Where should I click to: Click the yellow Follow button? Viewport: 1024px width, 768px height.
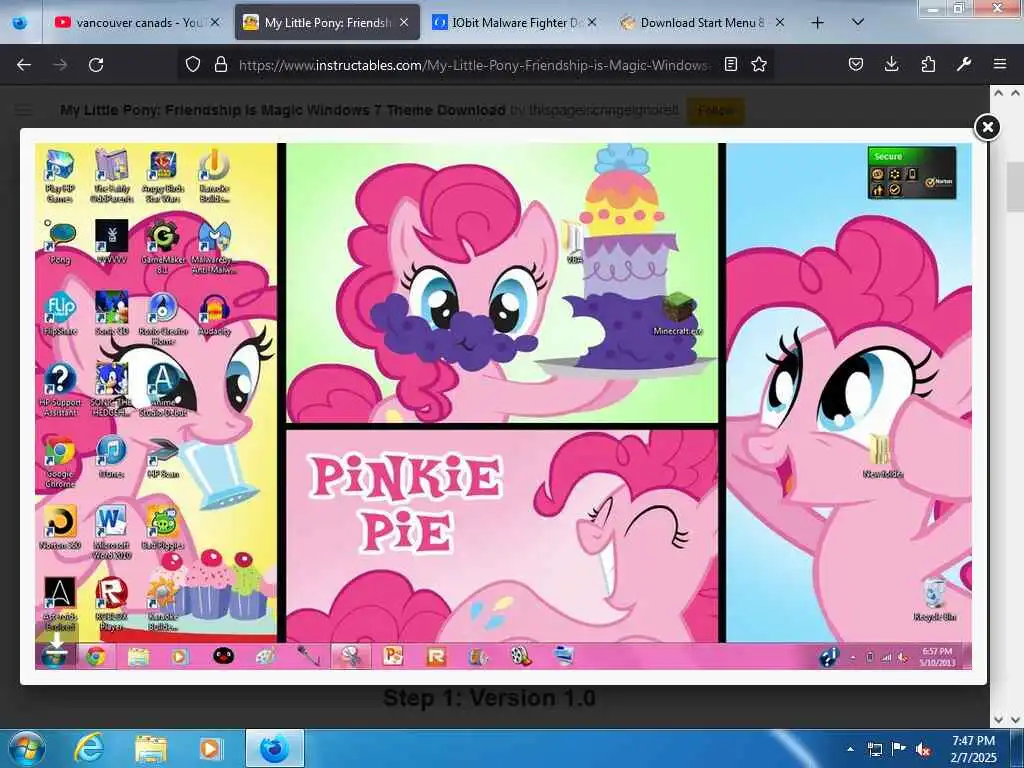pos(716,110)
